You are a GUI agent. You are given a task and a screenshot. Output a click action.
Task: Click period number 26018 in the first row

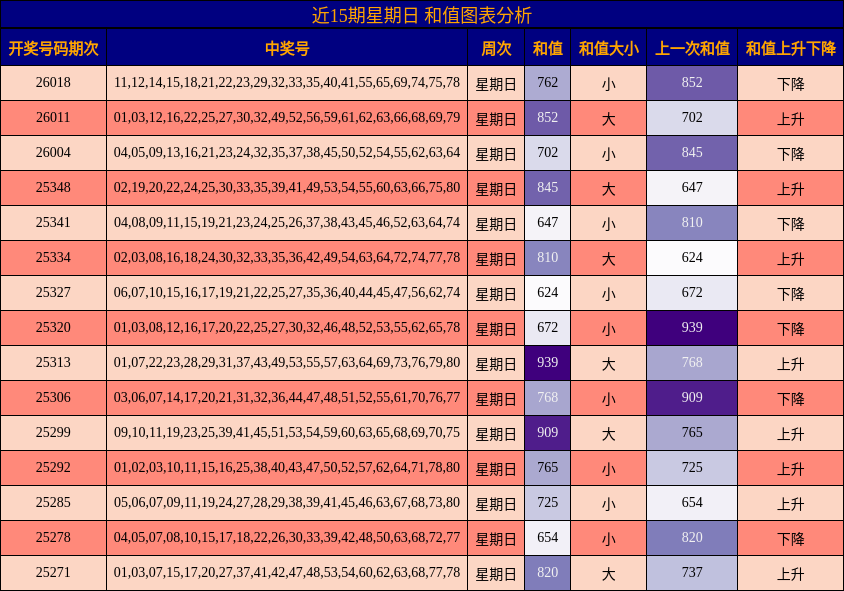coord(55,83)
